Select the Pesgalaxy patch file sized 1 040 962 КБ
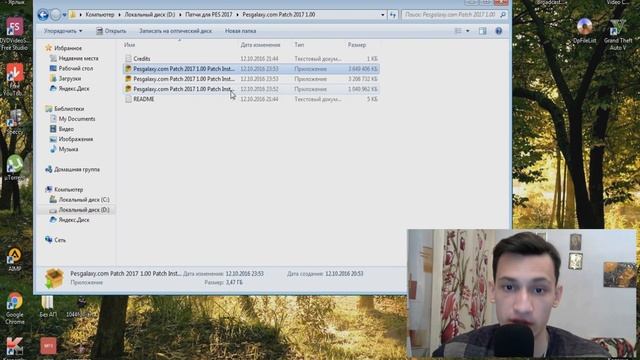The width and height of the screenshot is (640, 360). tap(251, 89)
